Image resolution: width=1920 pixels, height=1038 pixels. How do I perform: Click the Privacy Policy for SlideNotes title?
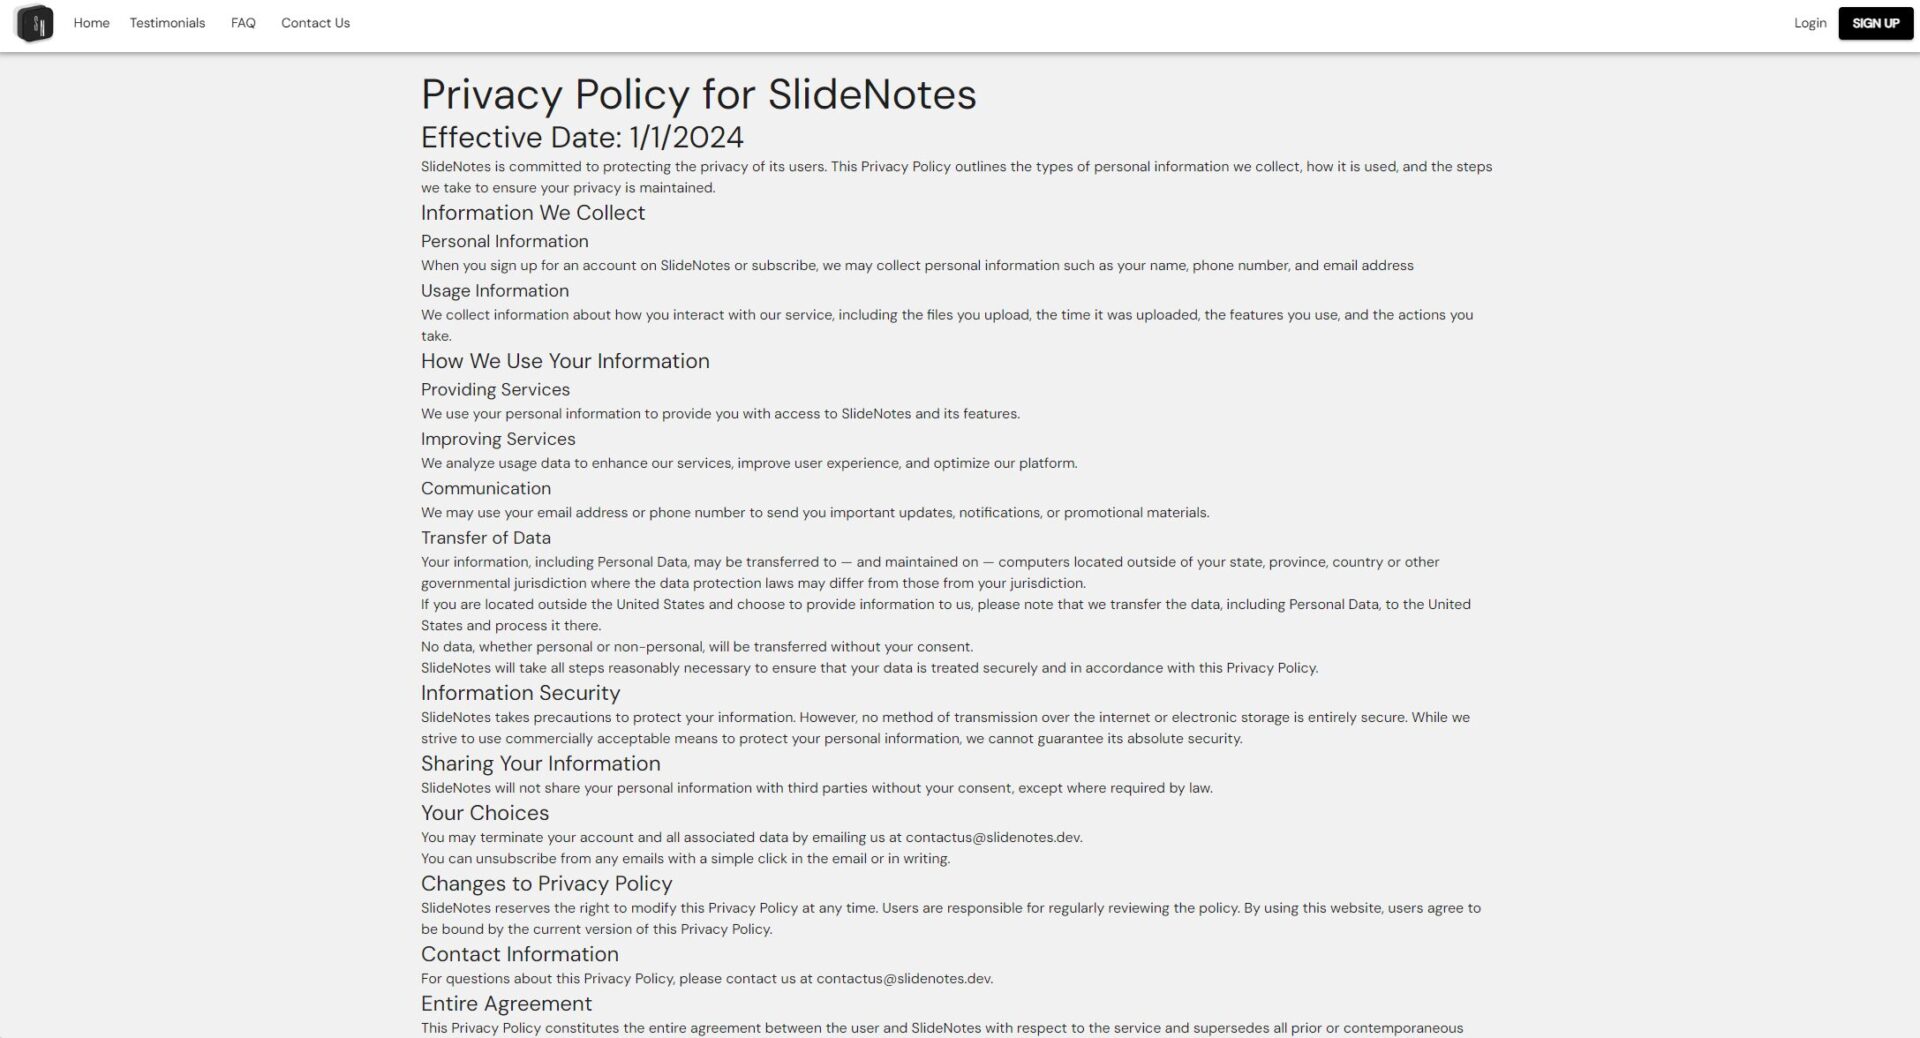[698, 95]
